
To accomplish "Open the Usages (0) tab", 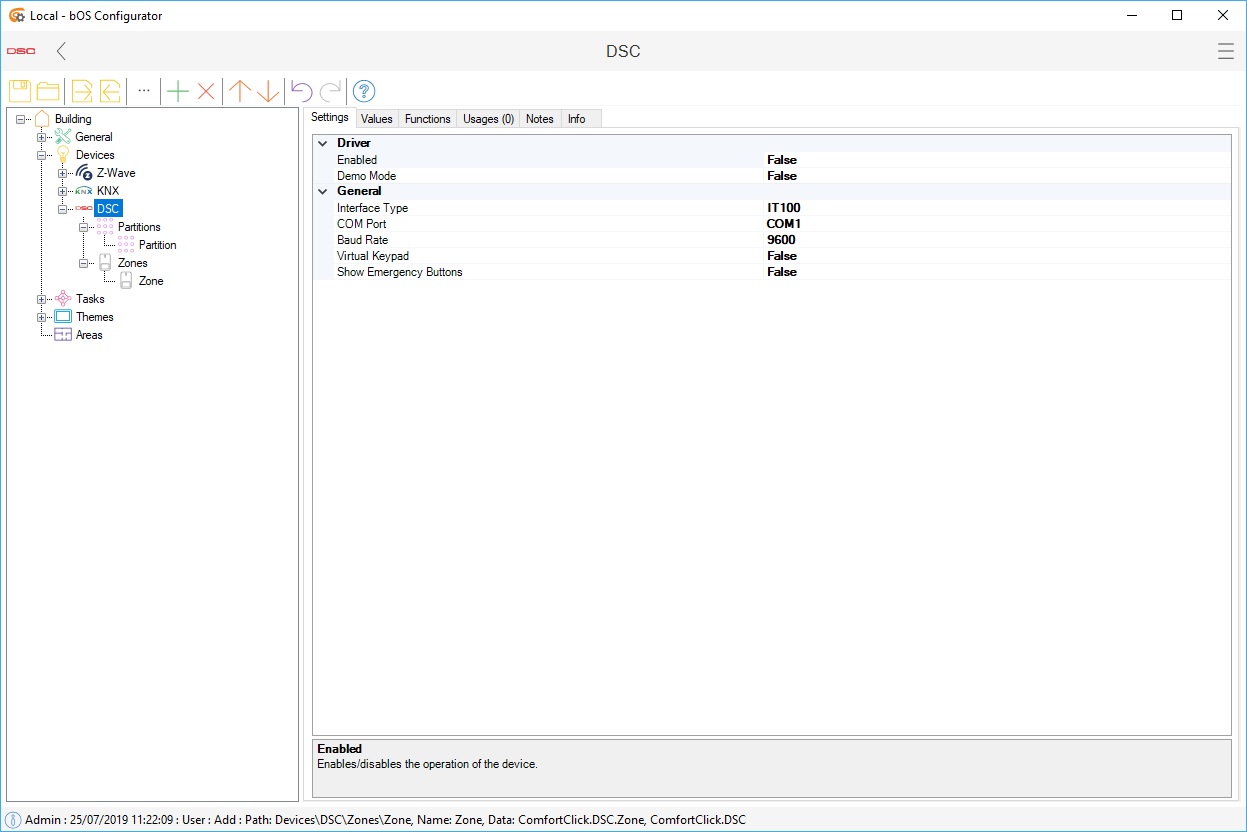I will 489,119.
